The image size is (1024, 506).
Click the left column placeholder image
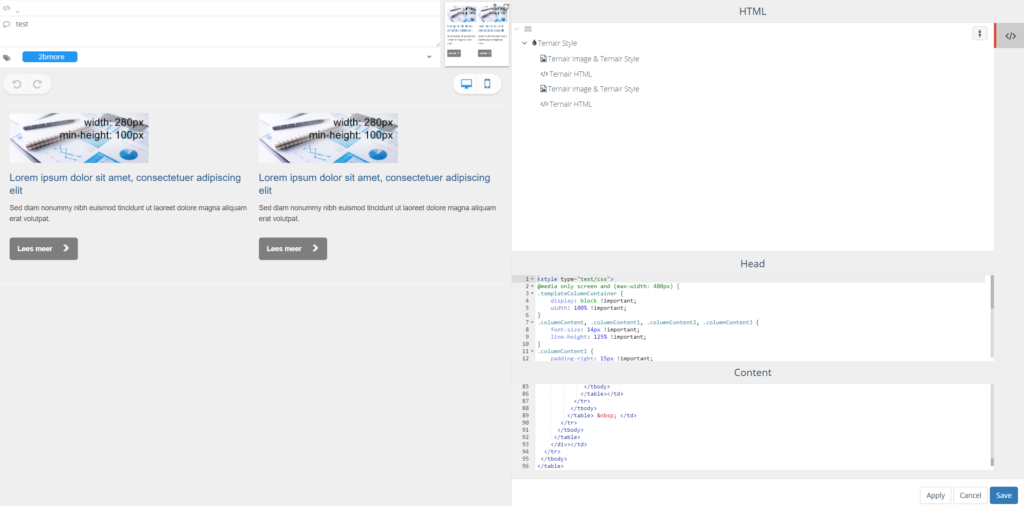[79, 138]
